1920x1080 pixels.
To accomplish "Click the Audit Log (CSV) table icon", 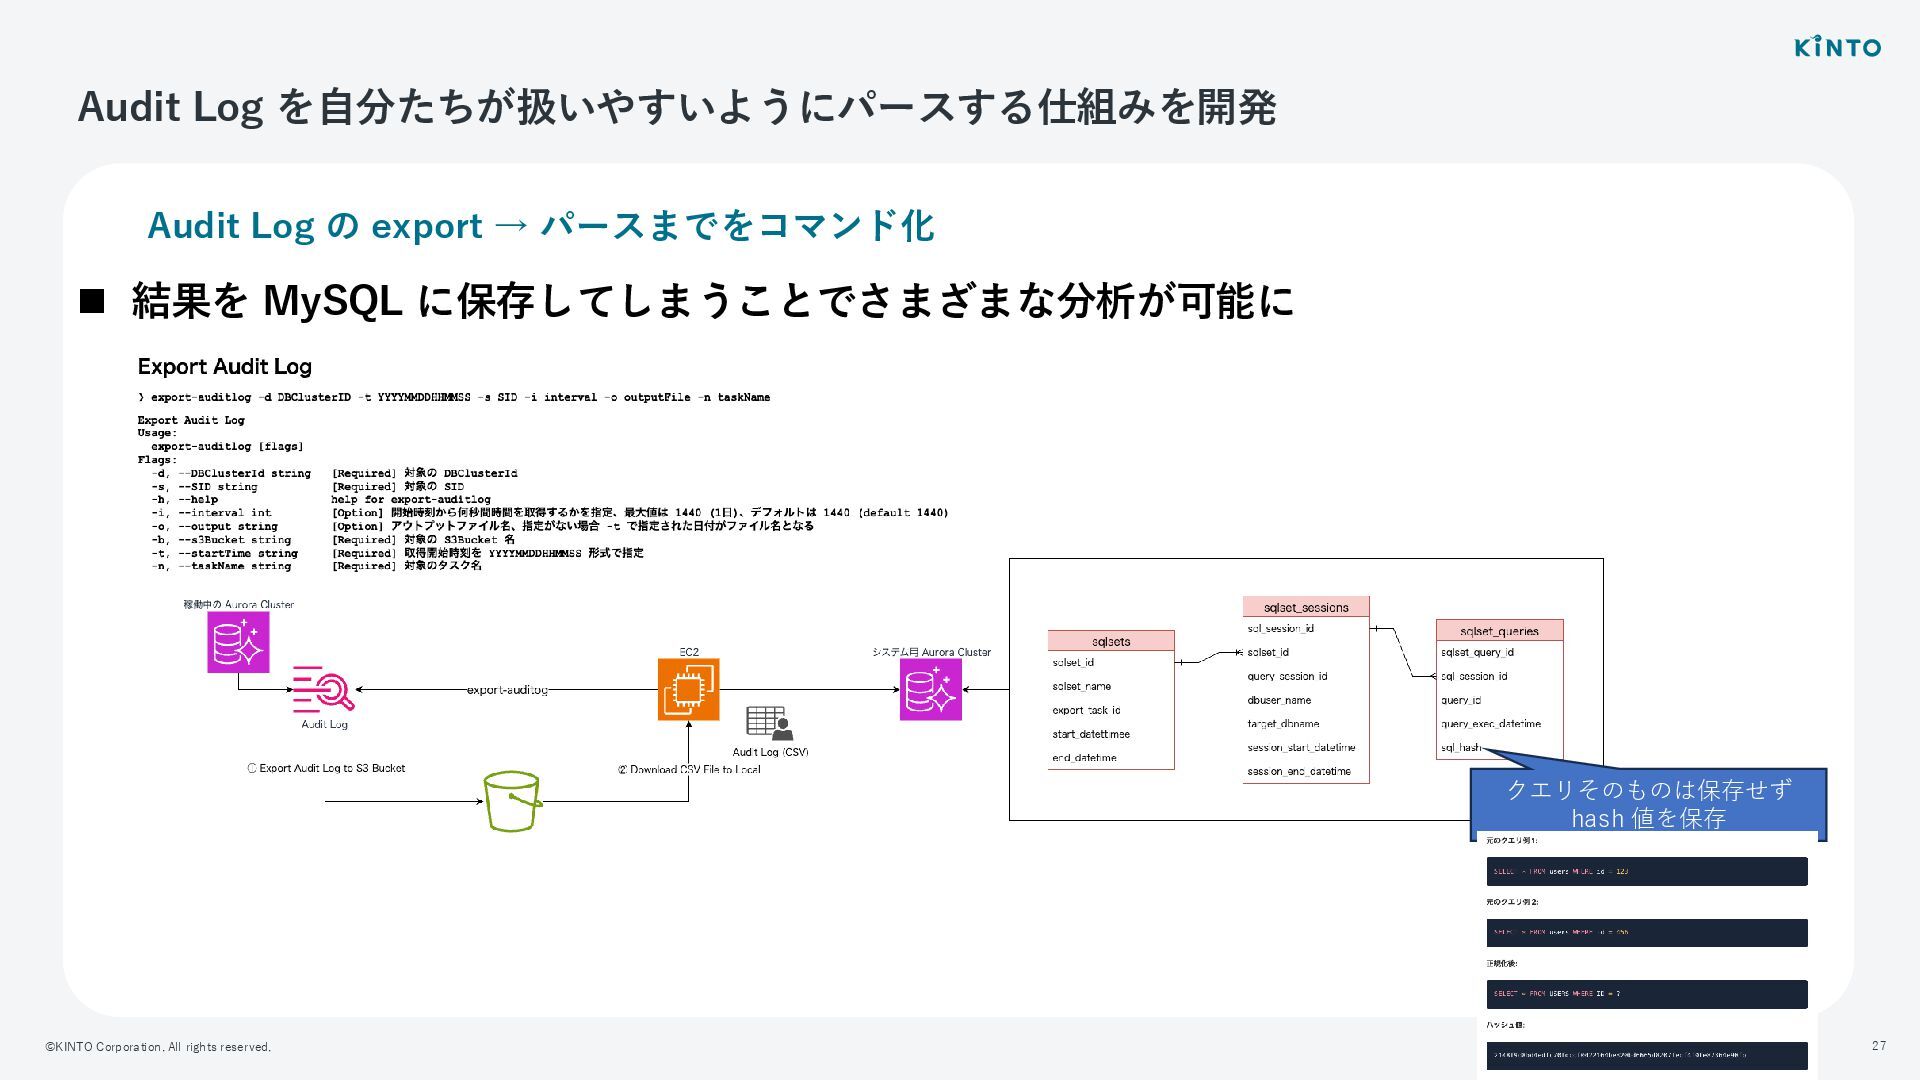I will tap(769, 723).
